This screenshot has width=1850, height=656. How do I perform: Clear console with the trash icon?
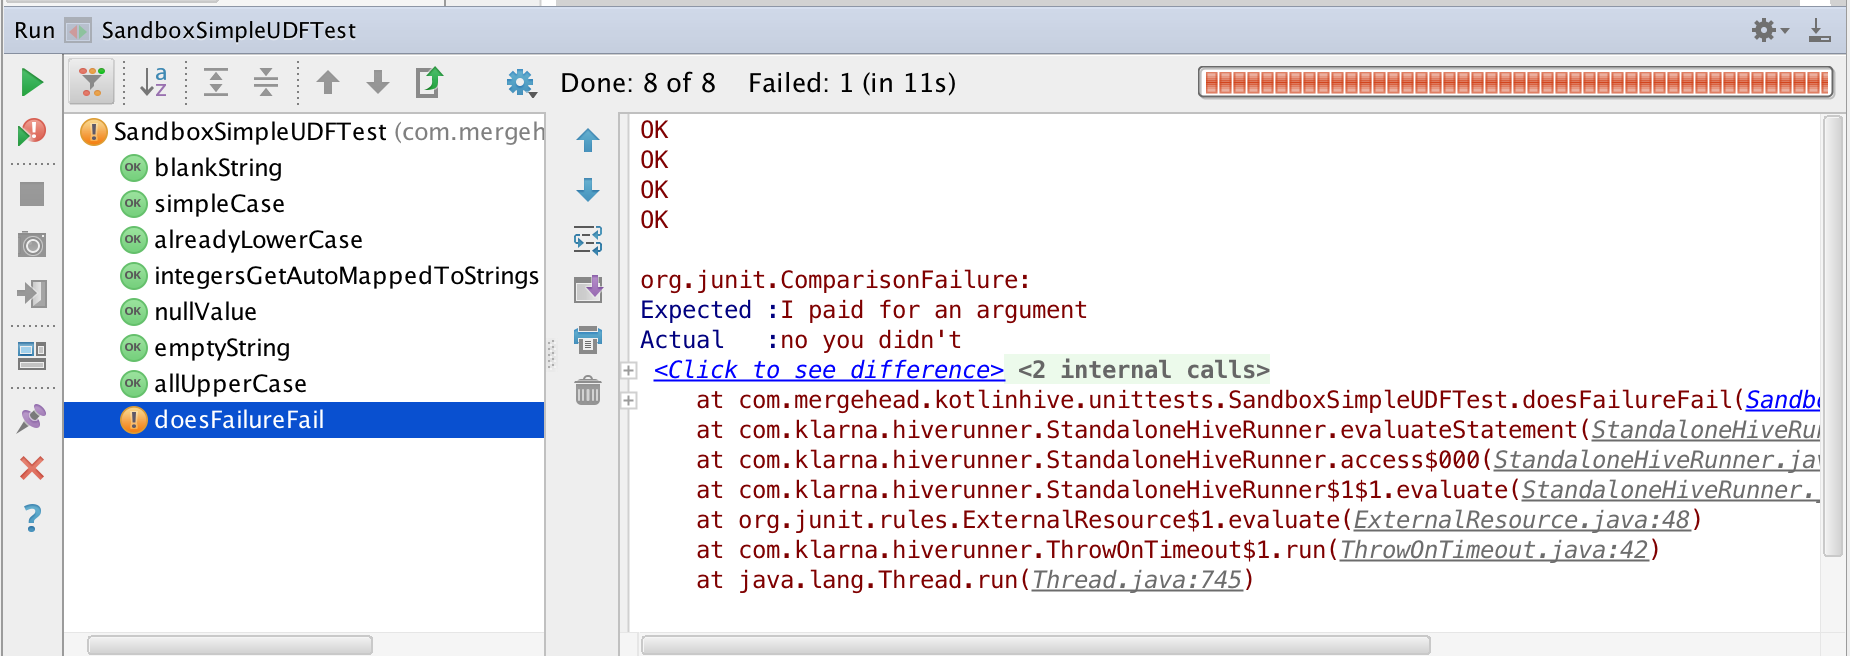(588, 390)
